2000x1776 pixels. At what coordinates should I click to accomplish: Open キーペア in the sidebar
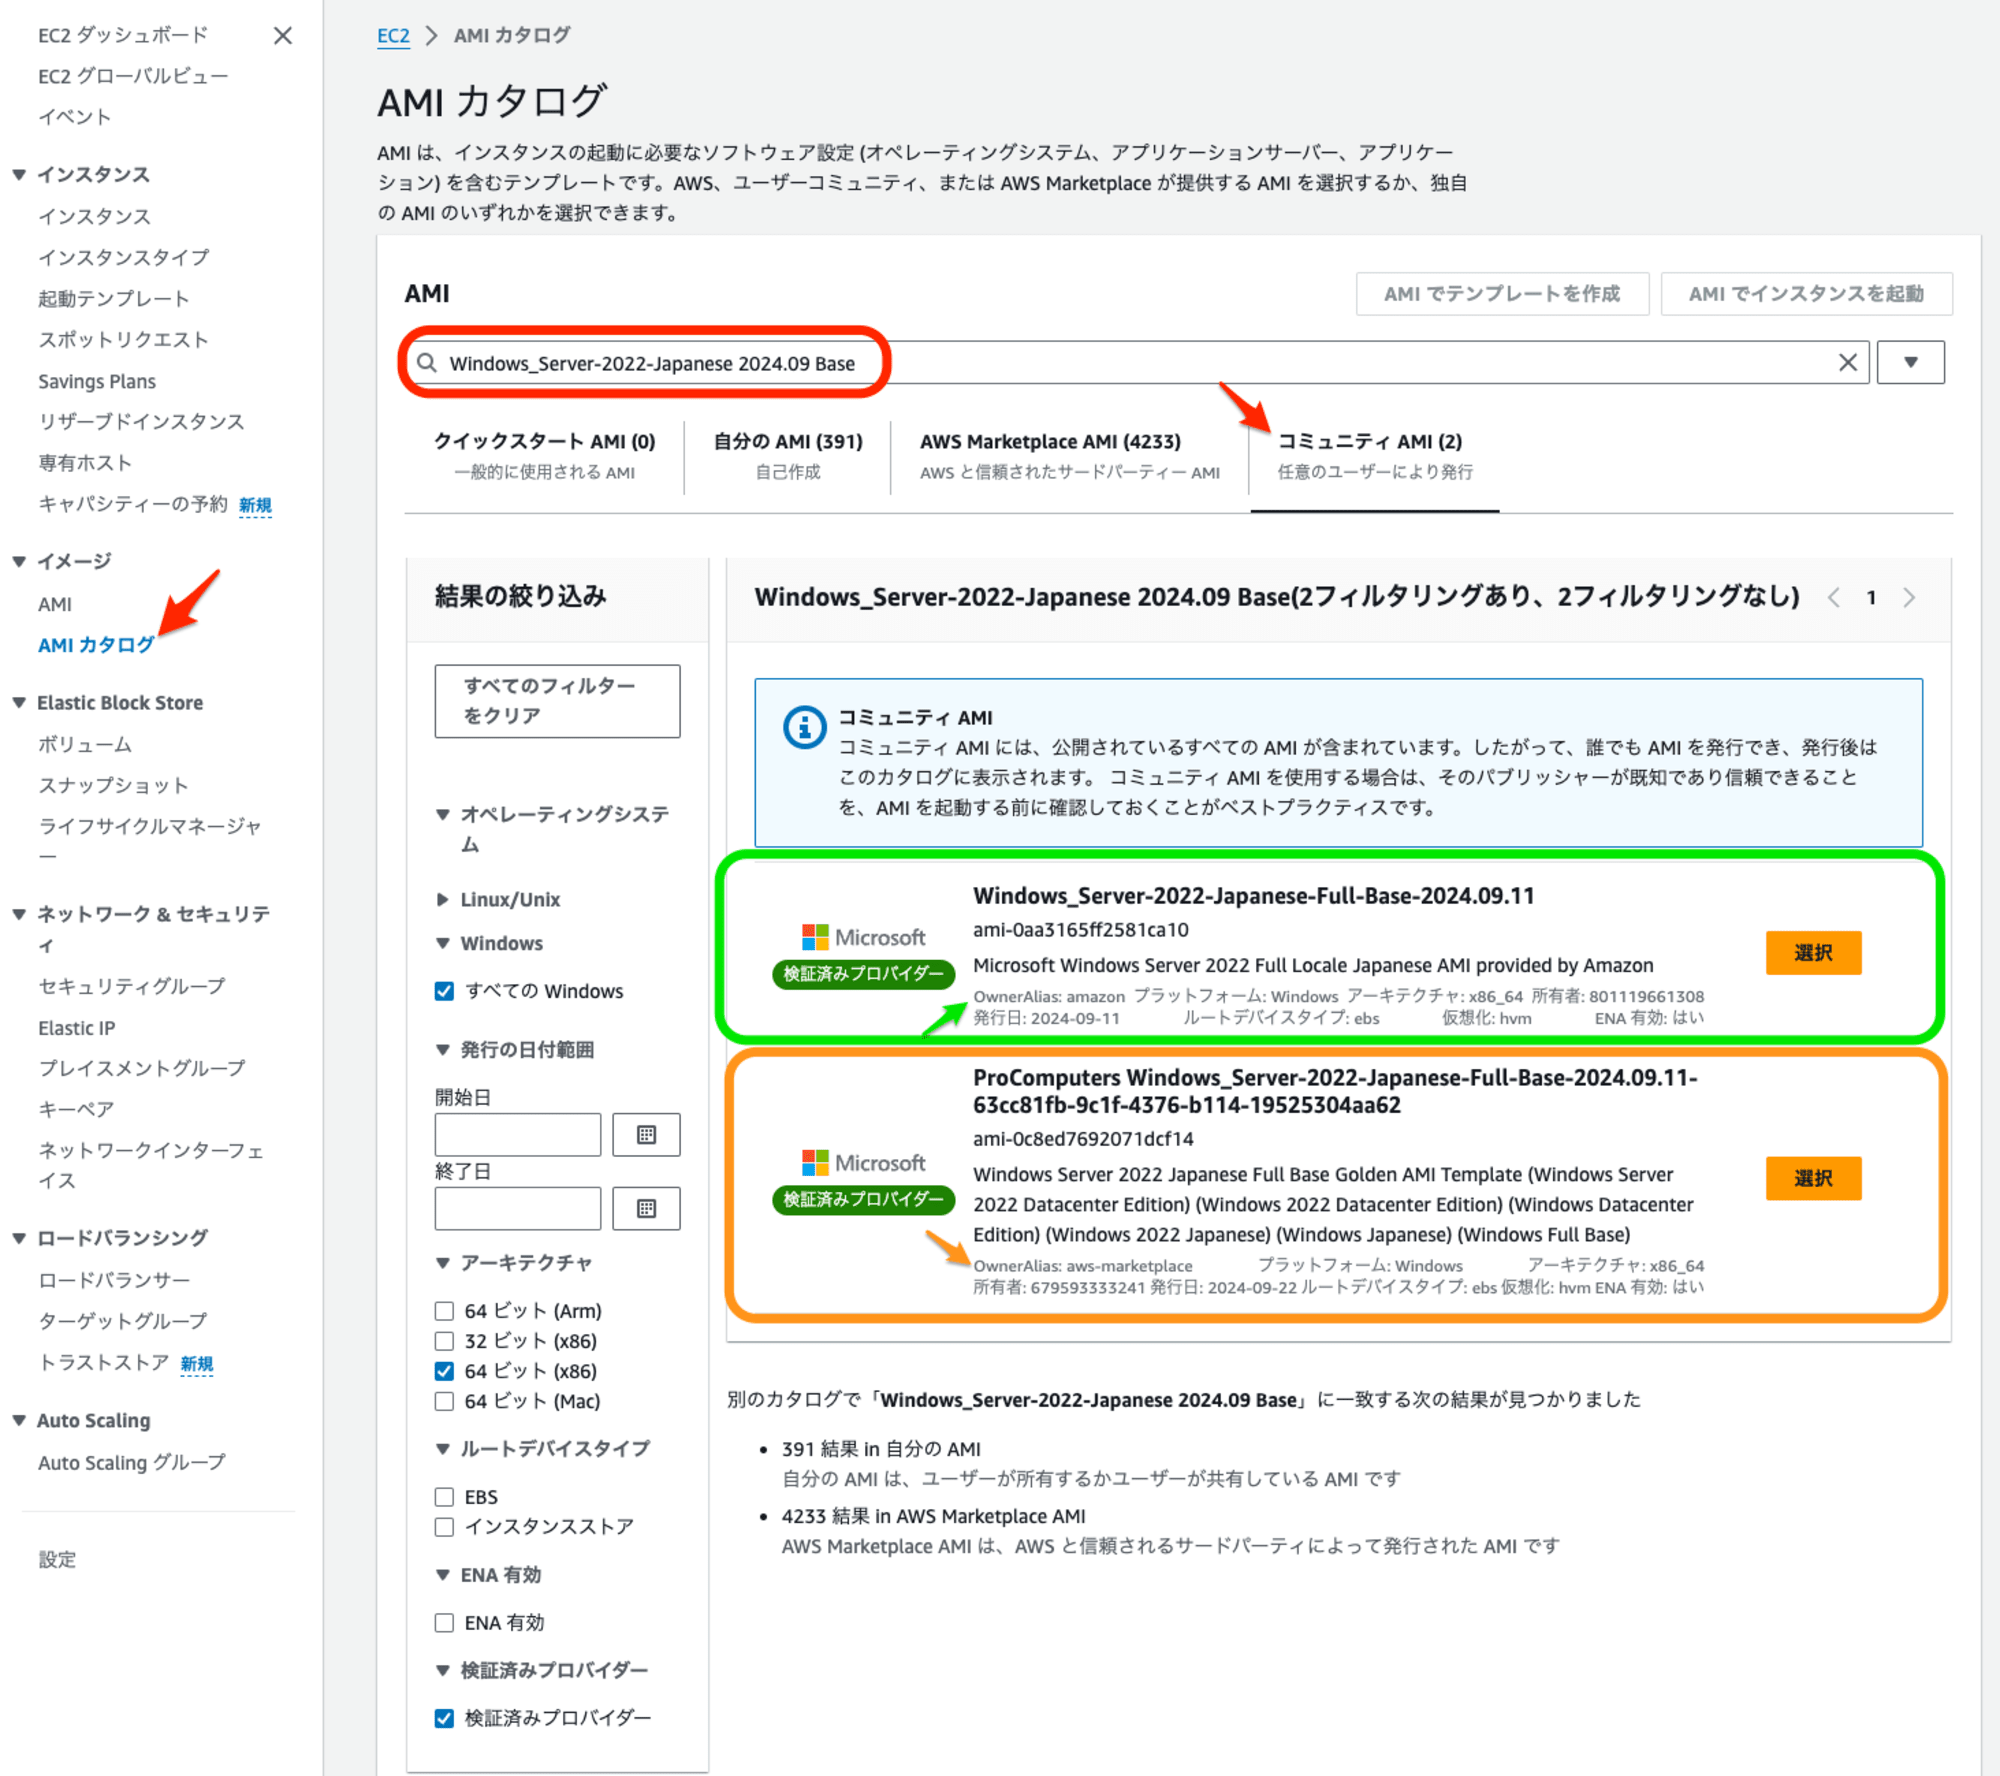tap(76, 1109)
